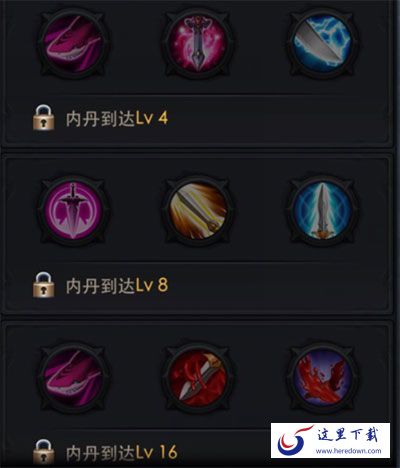The image size is (400, 468).
Task: Click the 内丹到达Lv 8 unlock requirement text
Action: (117, 286)
